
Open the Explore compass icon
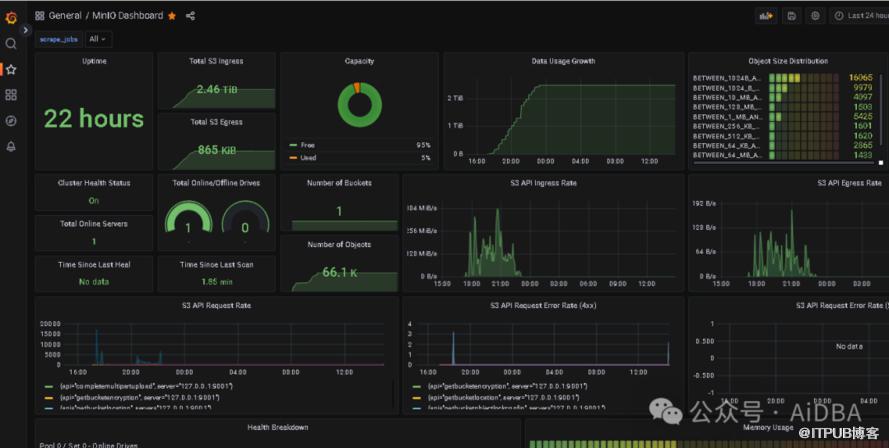(x=11, y=121)
